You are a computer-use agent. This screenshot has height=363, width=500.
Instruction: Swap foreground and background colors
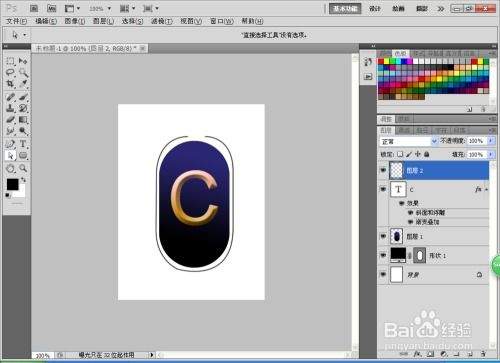pos(23,180)
